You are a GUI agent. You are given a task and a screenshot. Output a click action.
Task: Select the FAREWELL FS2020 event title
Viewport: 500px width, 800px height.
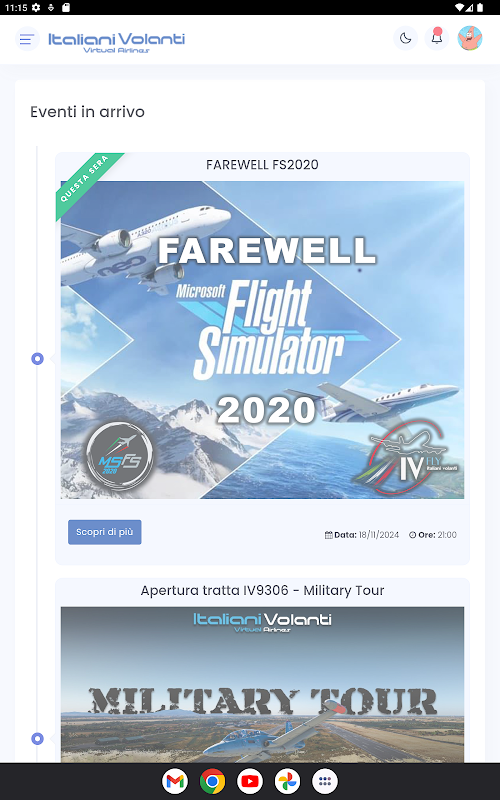click(262, 165)
